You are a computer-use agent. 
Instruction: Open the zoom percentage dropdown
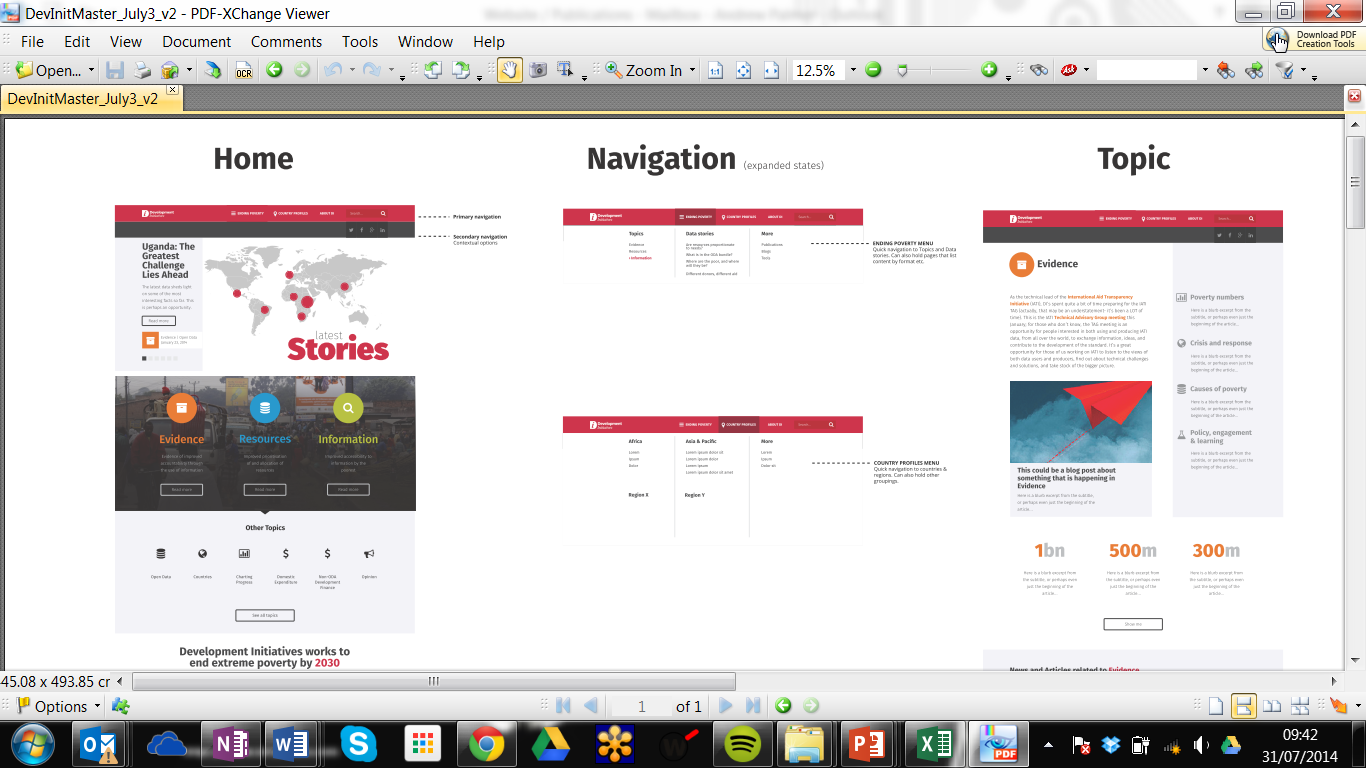pos(852,70)
